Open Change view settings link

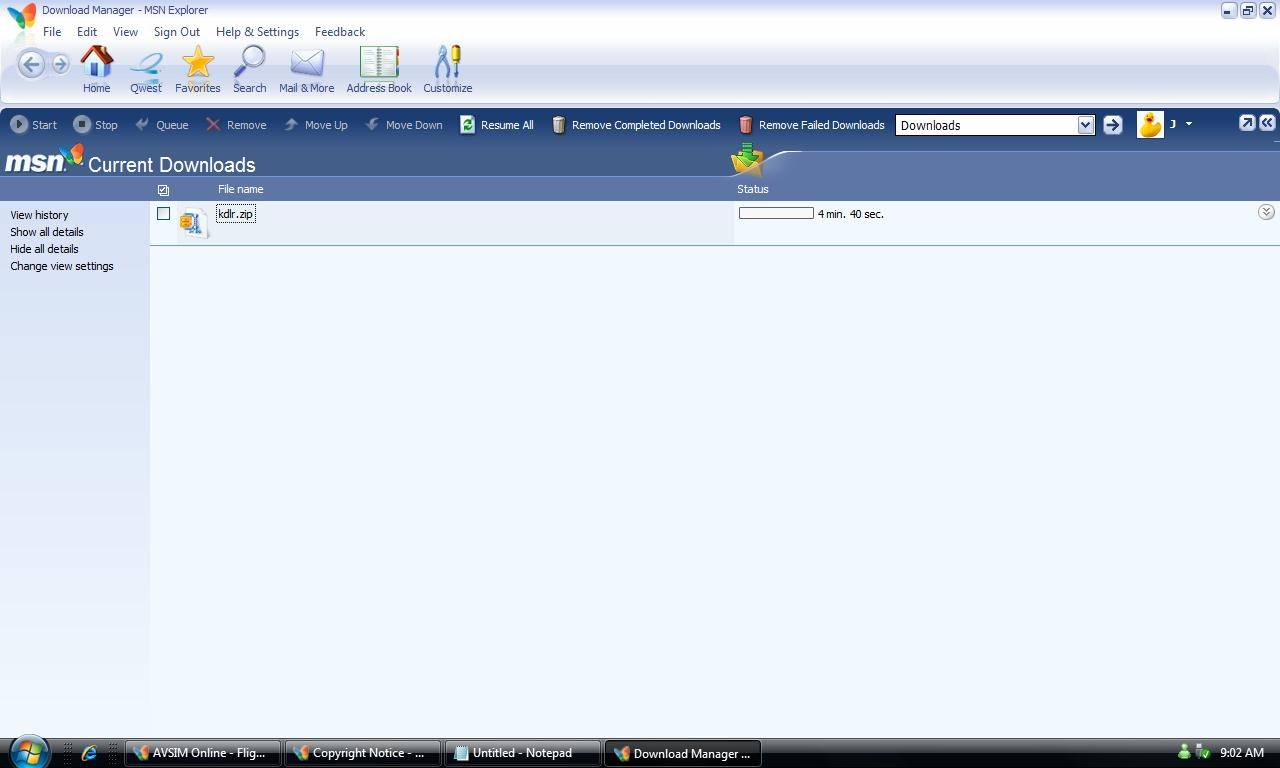point(62,266)
